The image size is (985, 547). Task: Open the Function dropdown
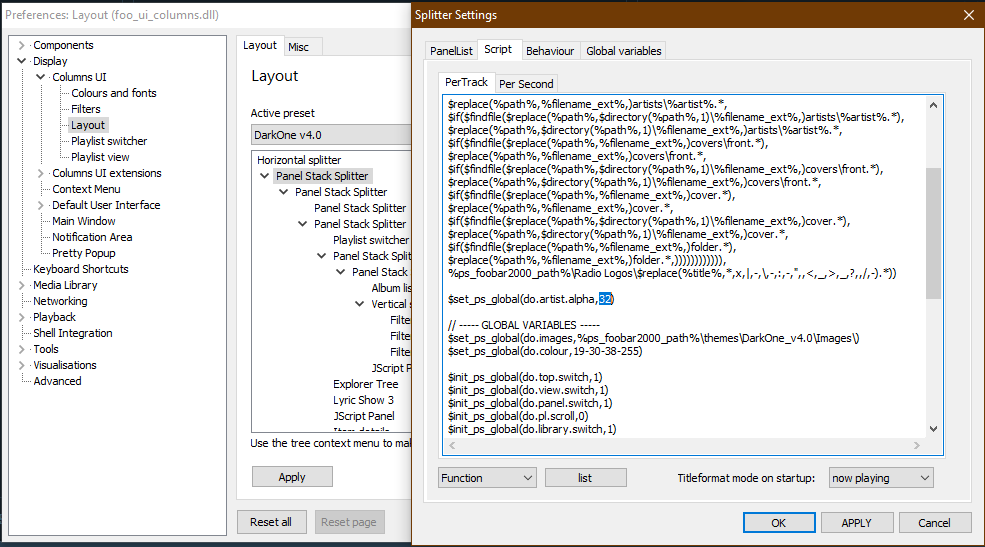(x=487, y=478)
